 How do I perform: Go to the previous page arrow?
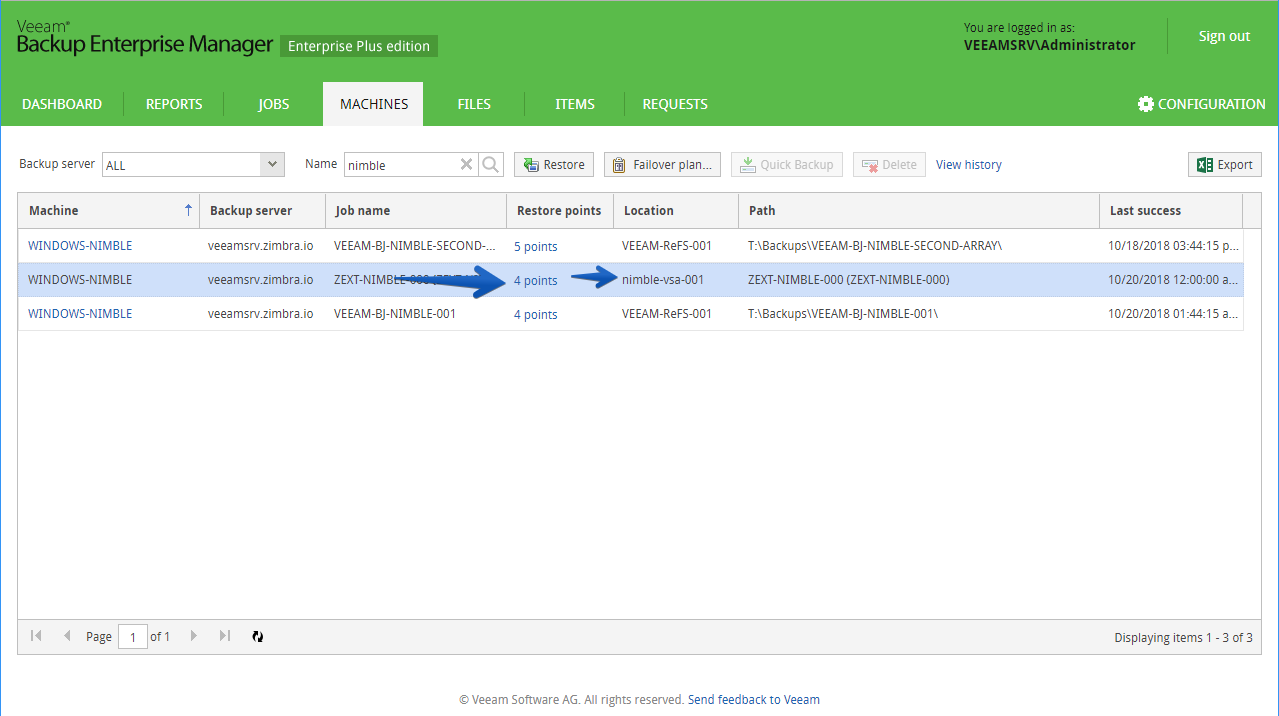[x=67, y=636]
